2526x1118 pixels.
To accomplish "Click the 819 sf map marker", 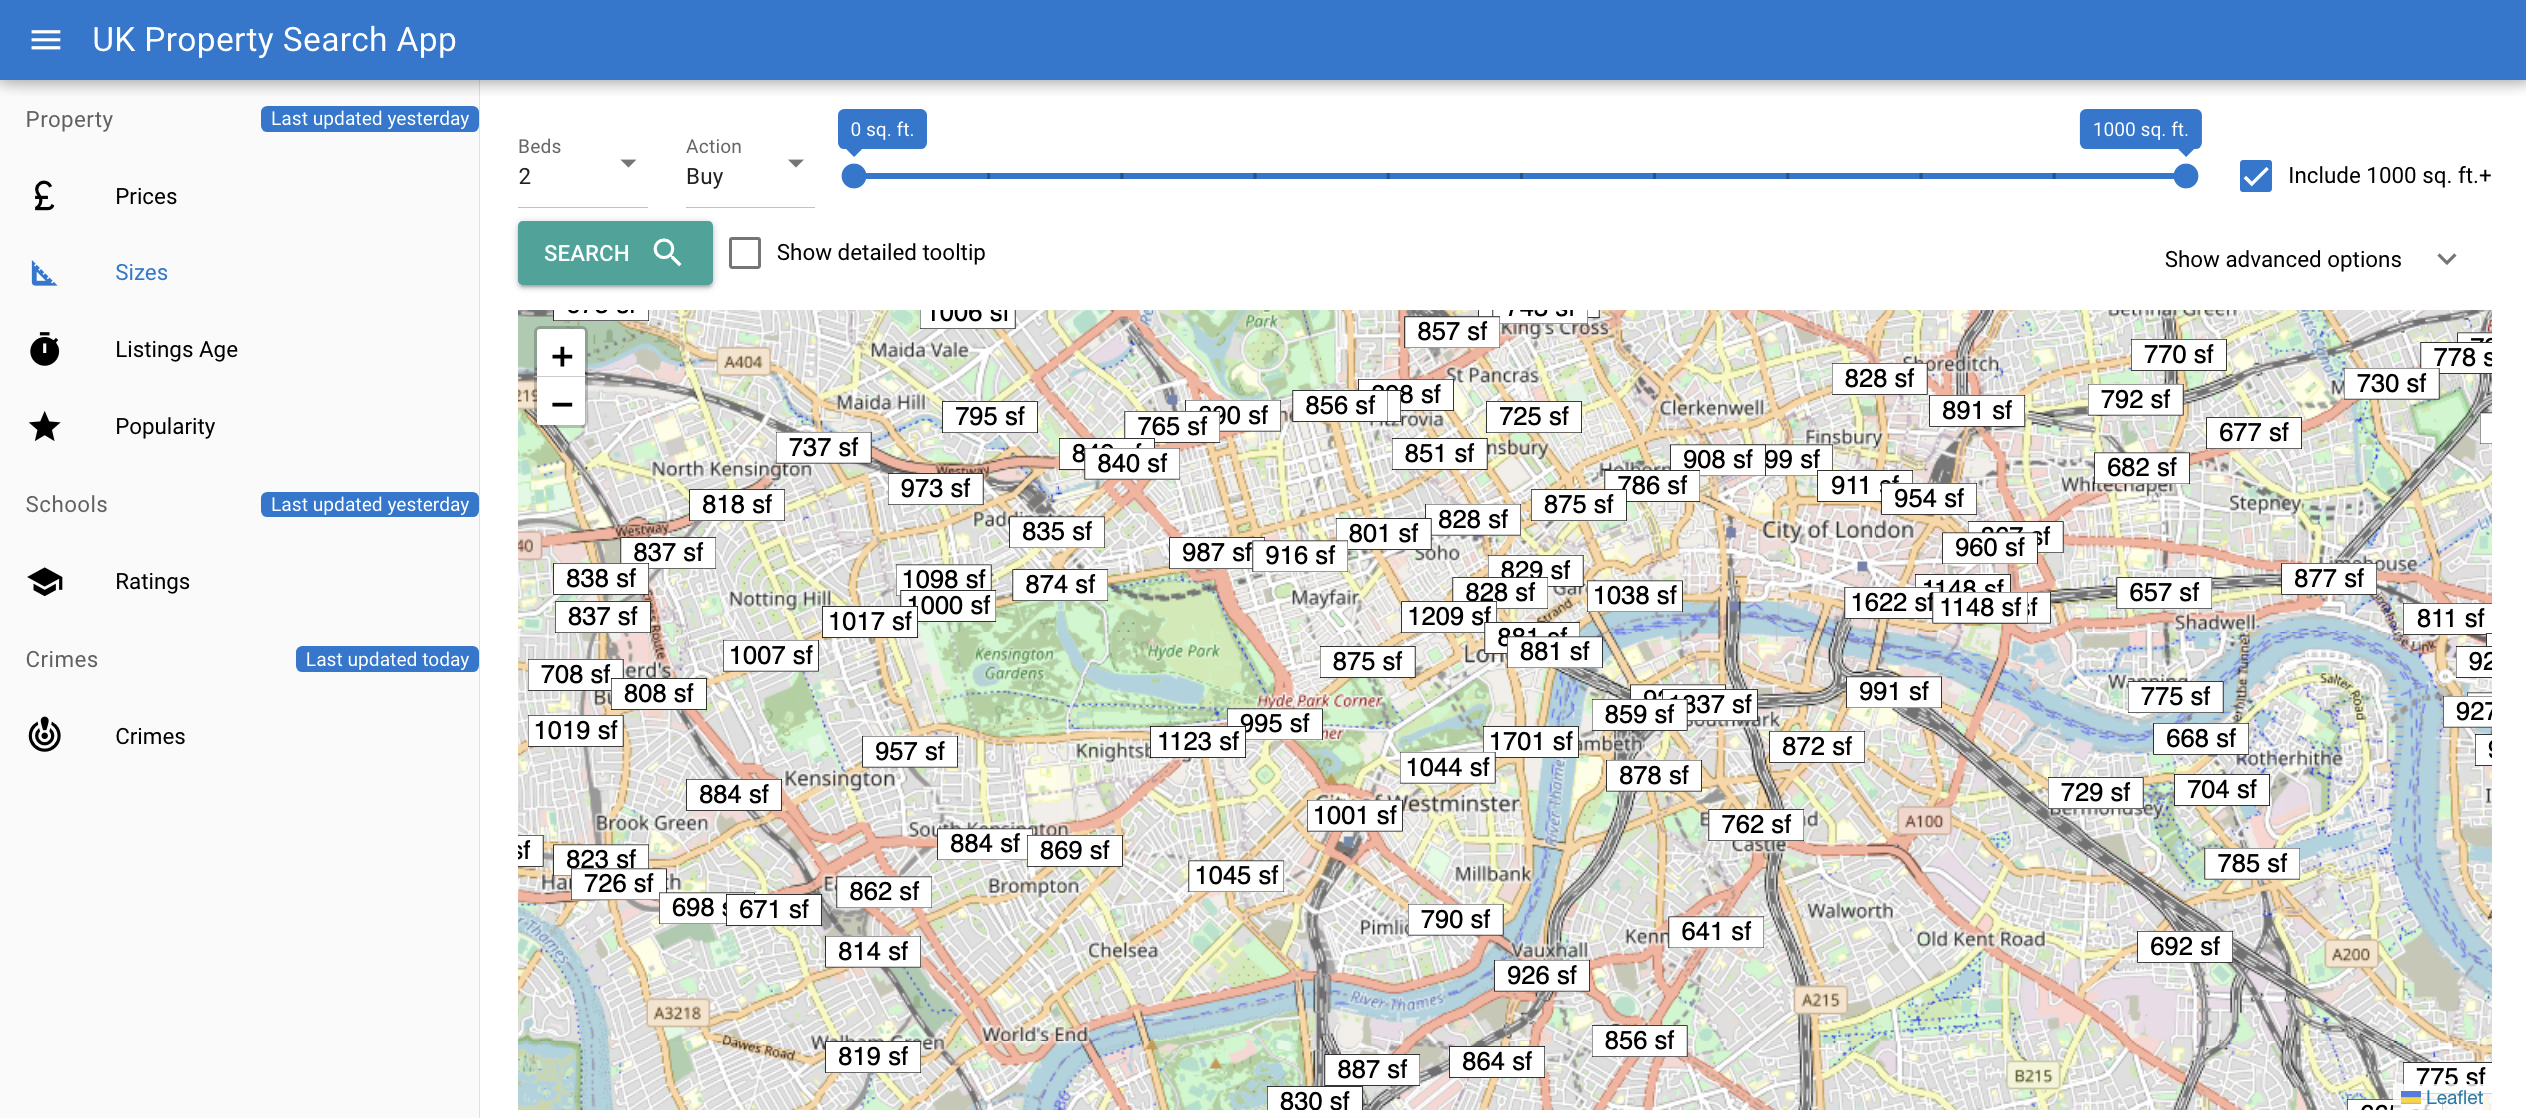I will (873, 1057).
